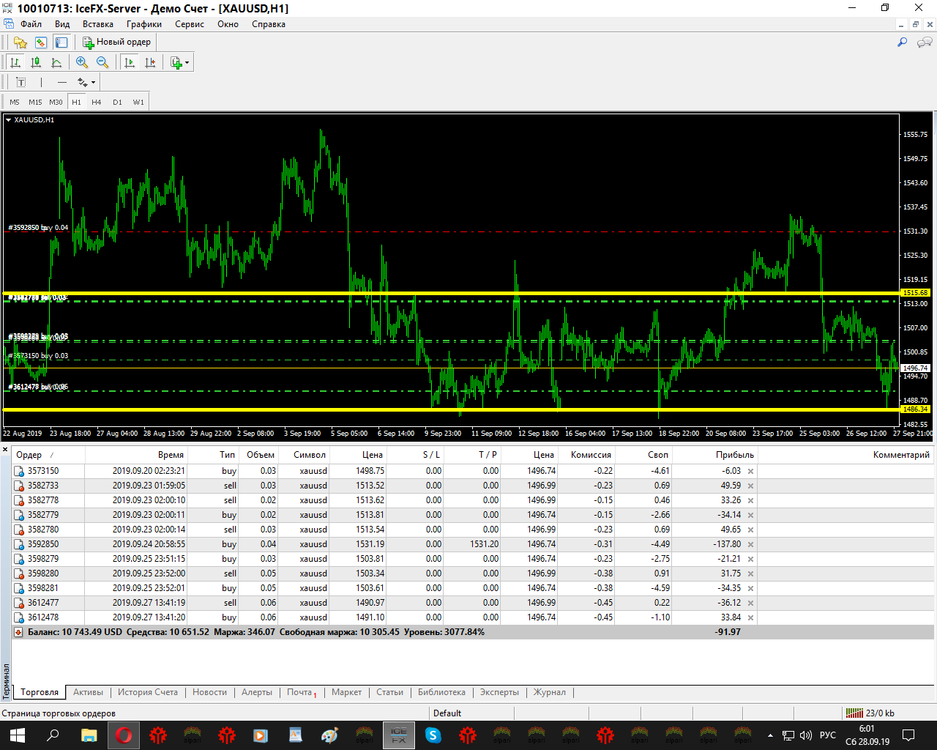Screen dimensions: 937x750
Task: Select the H4 timeframe button
Action: tap(96, 102)
